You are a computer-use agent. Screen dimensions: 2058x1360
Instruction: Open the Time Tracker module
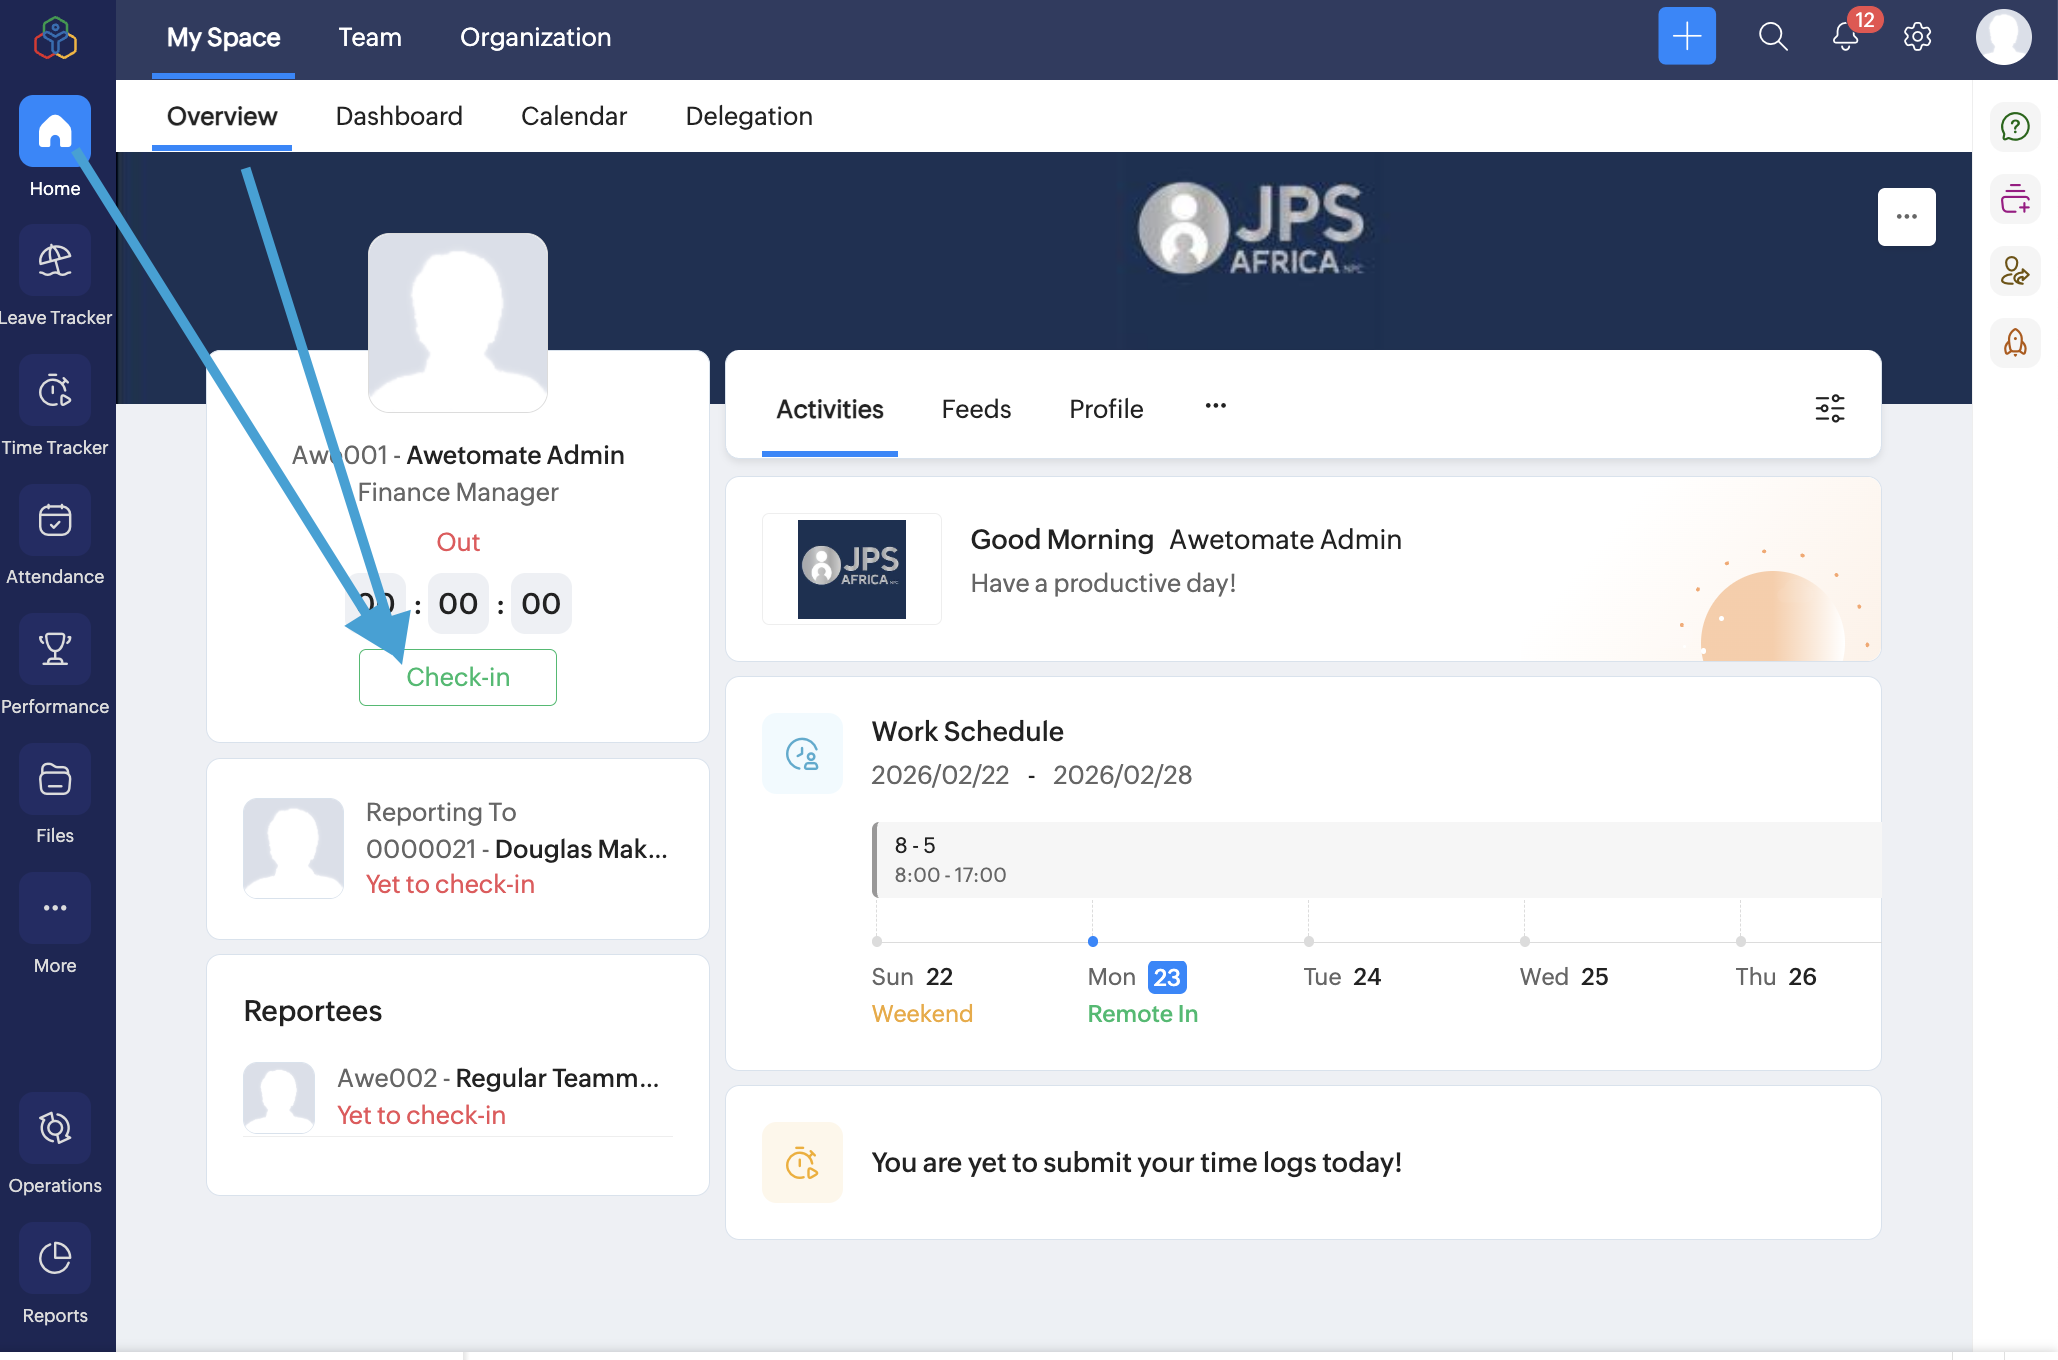point(55,391)
